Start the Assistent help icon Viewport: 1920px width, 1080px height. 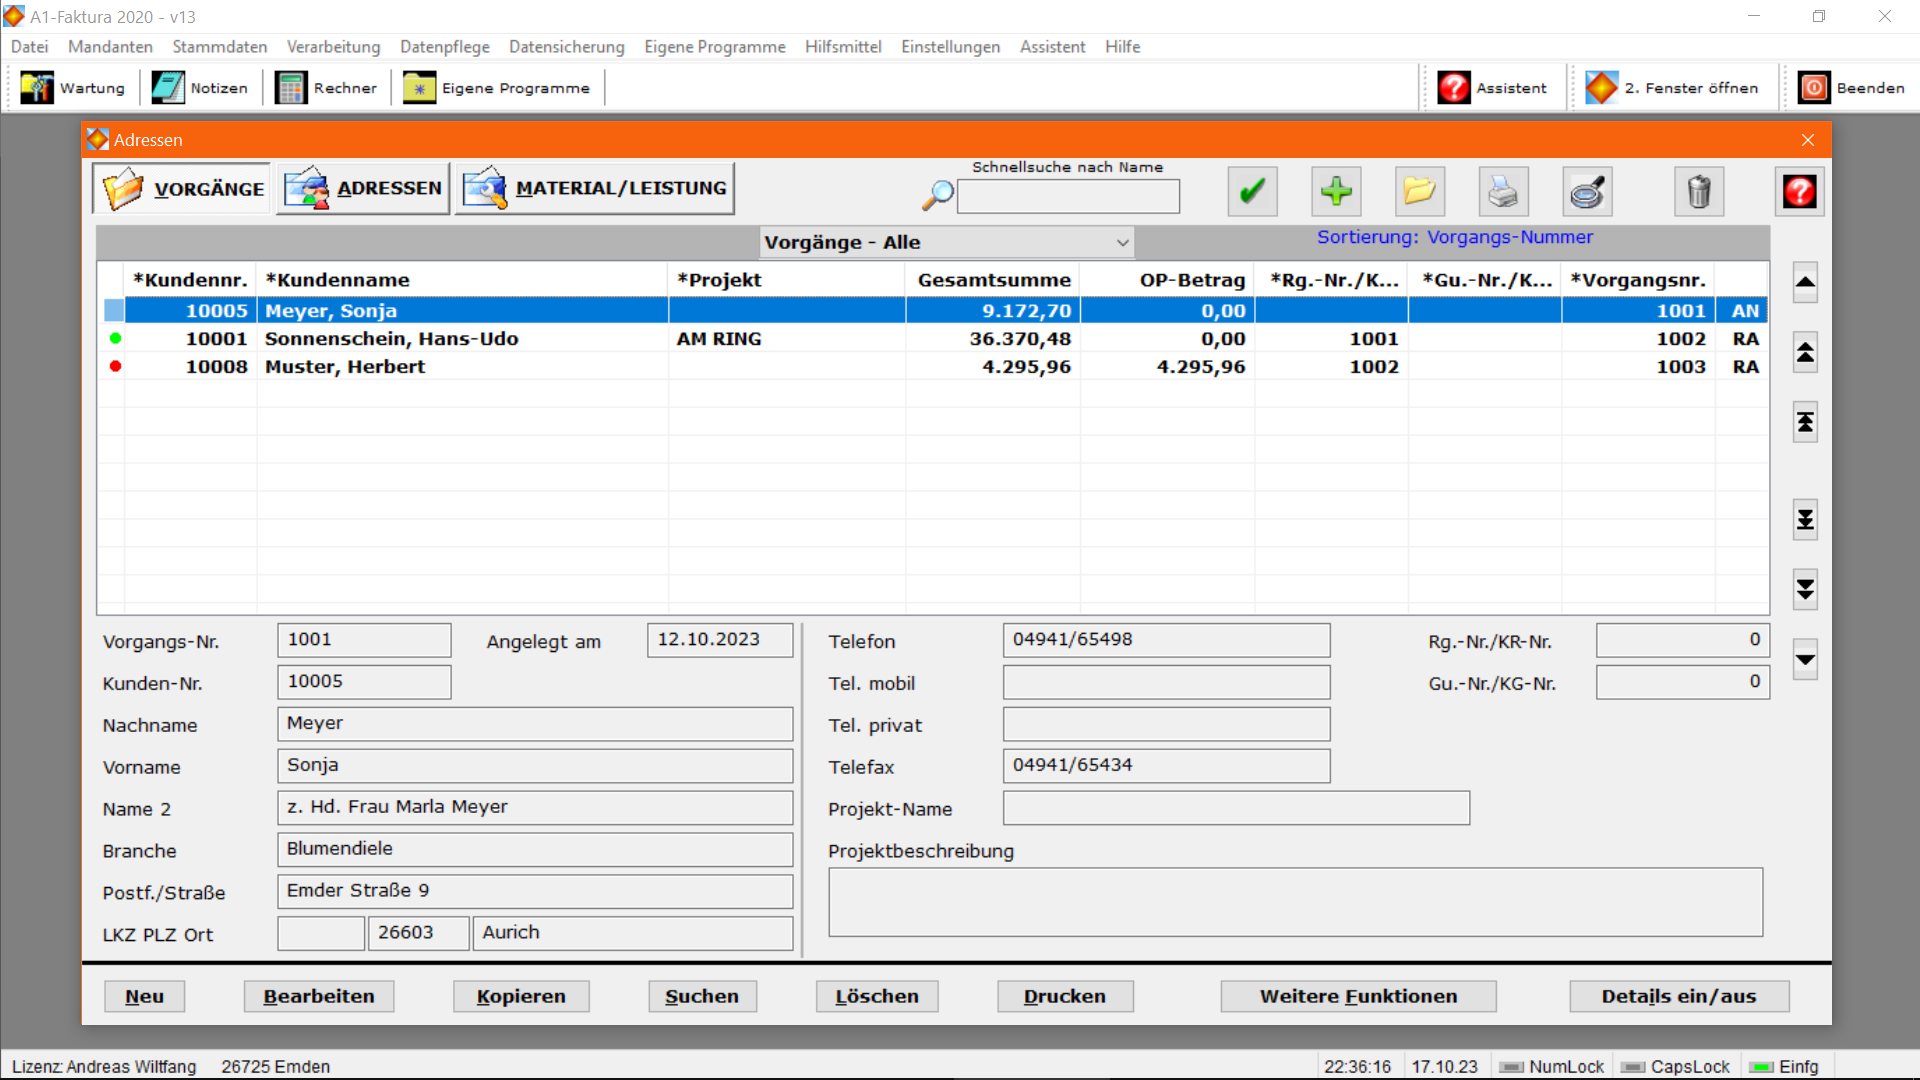click(x=1492, y=88)
